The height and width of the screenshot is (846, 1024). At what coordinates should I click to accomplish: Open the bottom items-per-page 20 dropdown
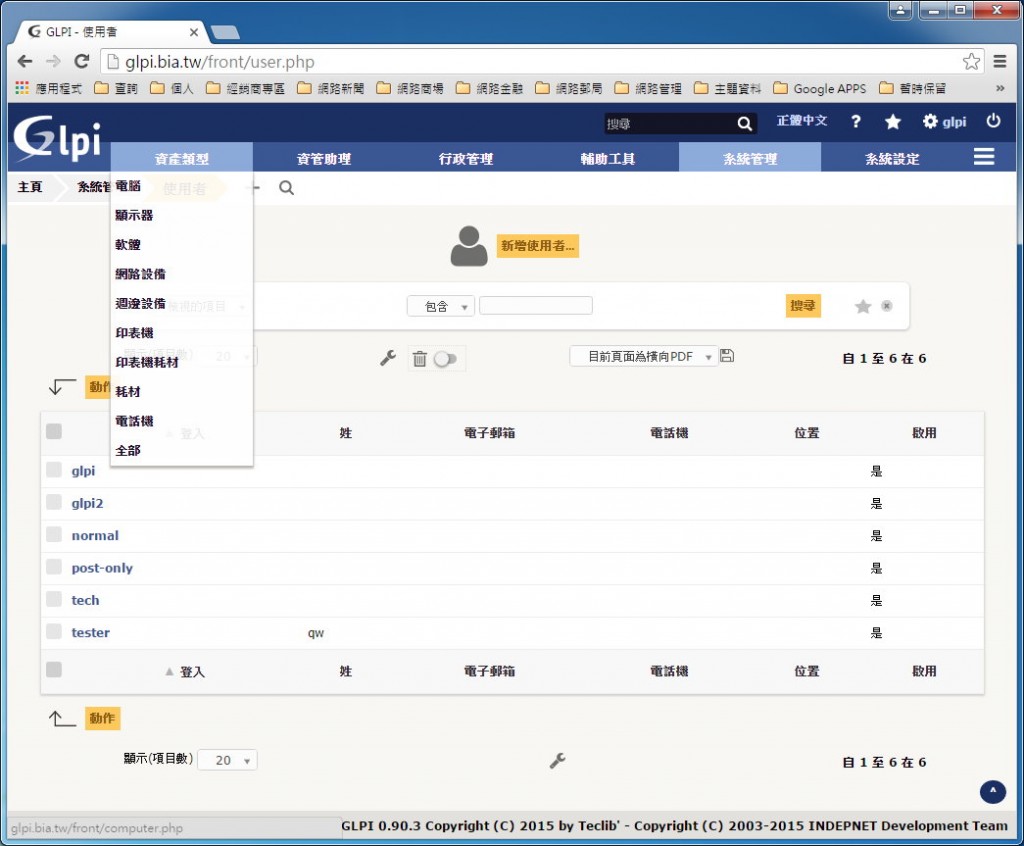tap(227, 760)
